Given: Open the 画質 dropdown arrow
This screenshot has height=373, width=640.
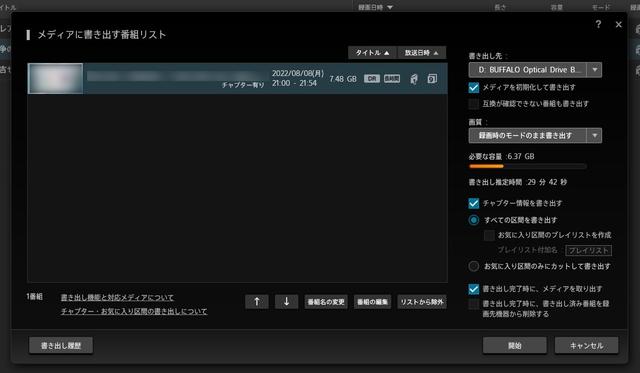Looking at the screenshot, I should point(594,135).
